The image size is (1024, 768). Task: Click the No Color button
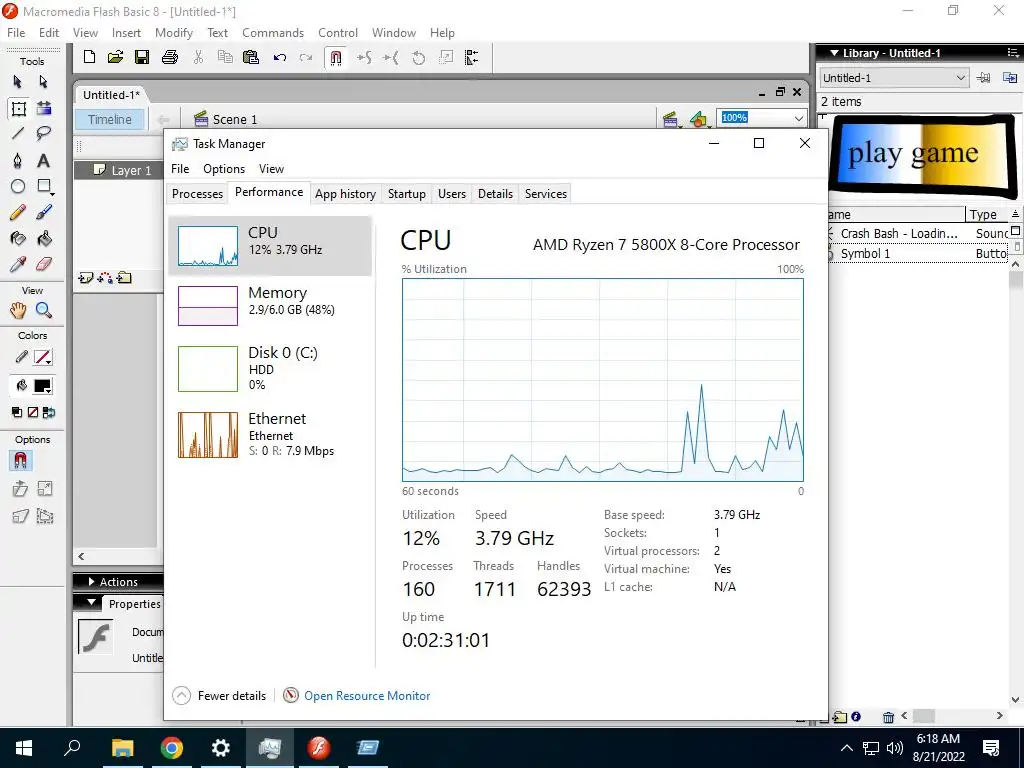coord(33,412)
